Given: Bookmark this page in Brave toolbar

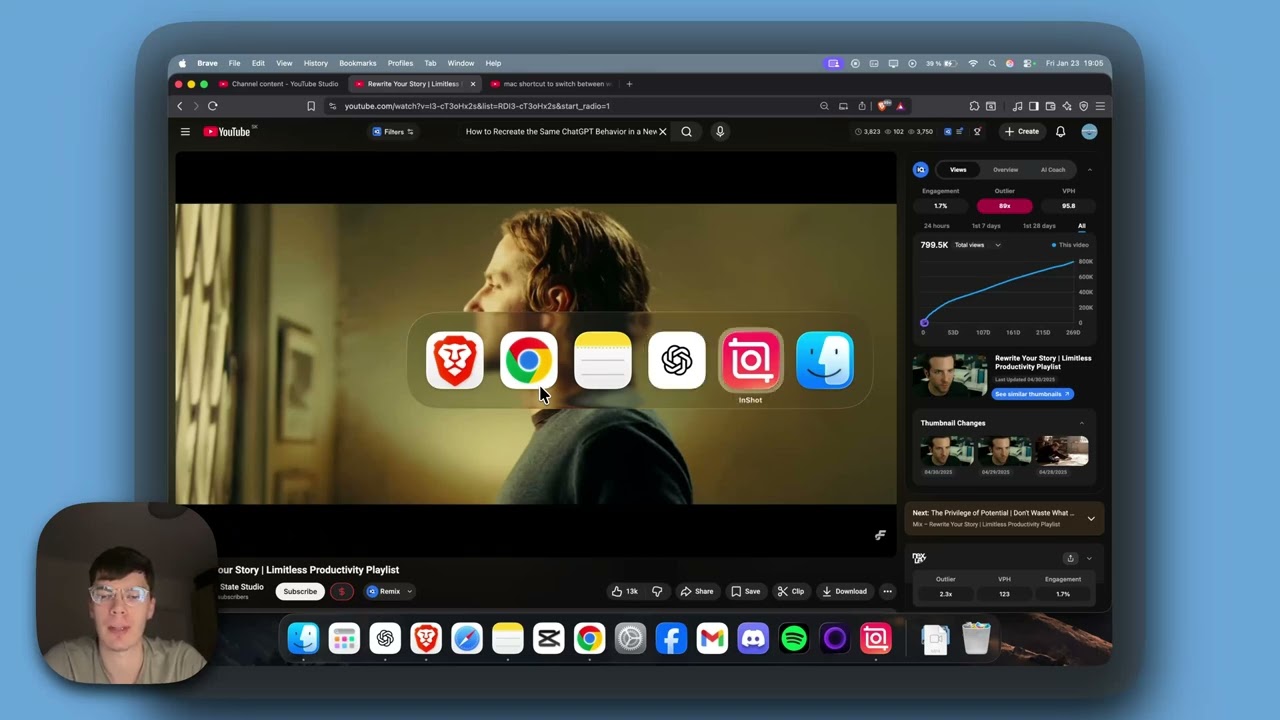Looking at the screenshot, I should [x=311, y=105].
